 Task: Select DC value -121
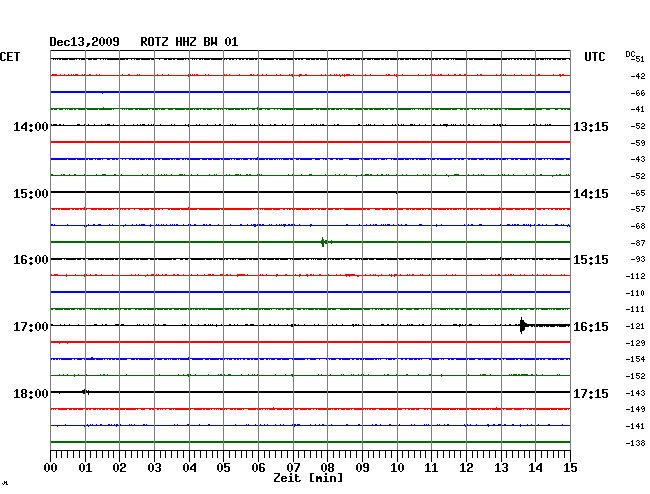(x=635, y=326)
